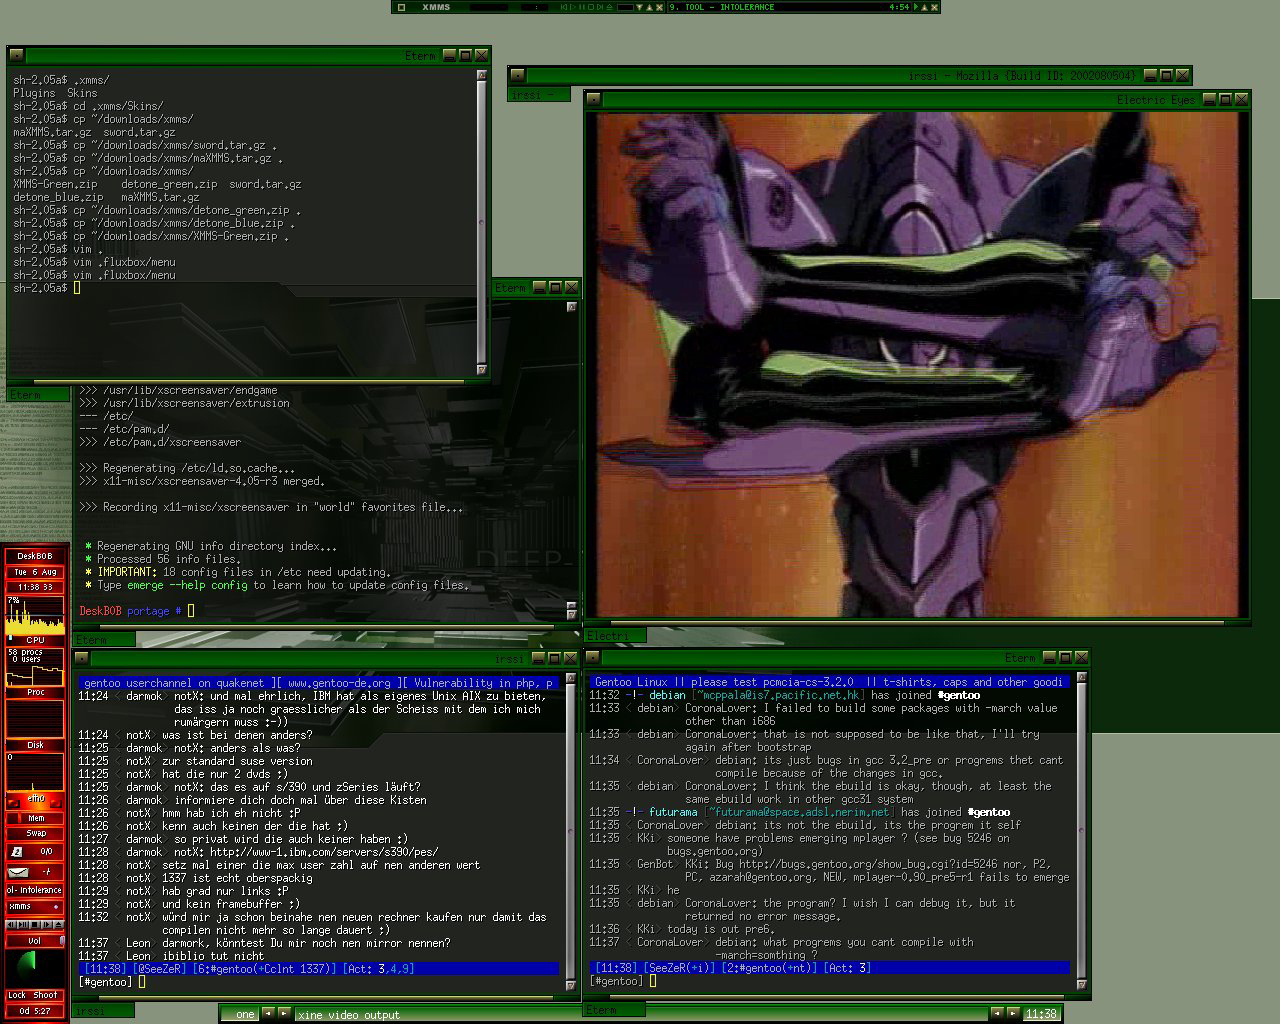Viewport: 1280px width, 1024px height.
Task: Expand the Swap meter in GKrellM
Action: pyautogui.click(x=35, y=833)
